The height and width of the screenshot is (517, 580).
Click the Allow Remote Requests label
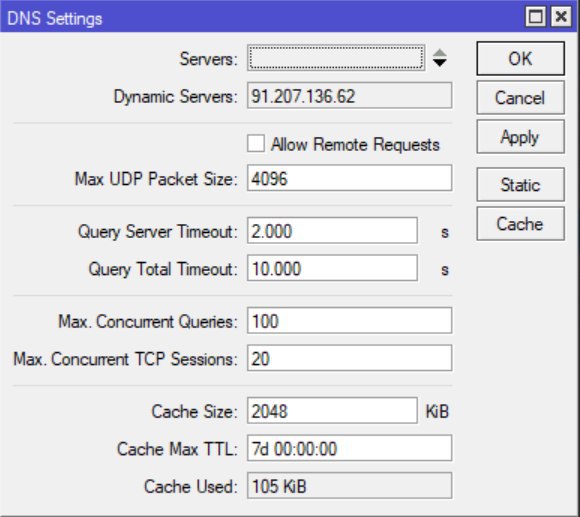pos(355,144)
